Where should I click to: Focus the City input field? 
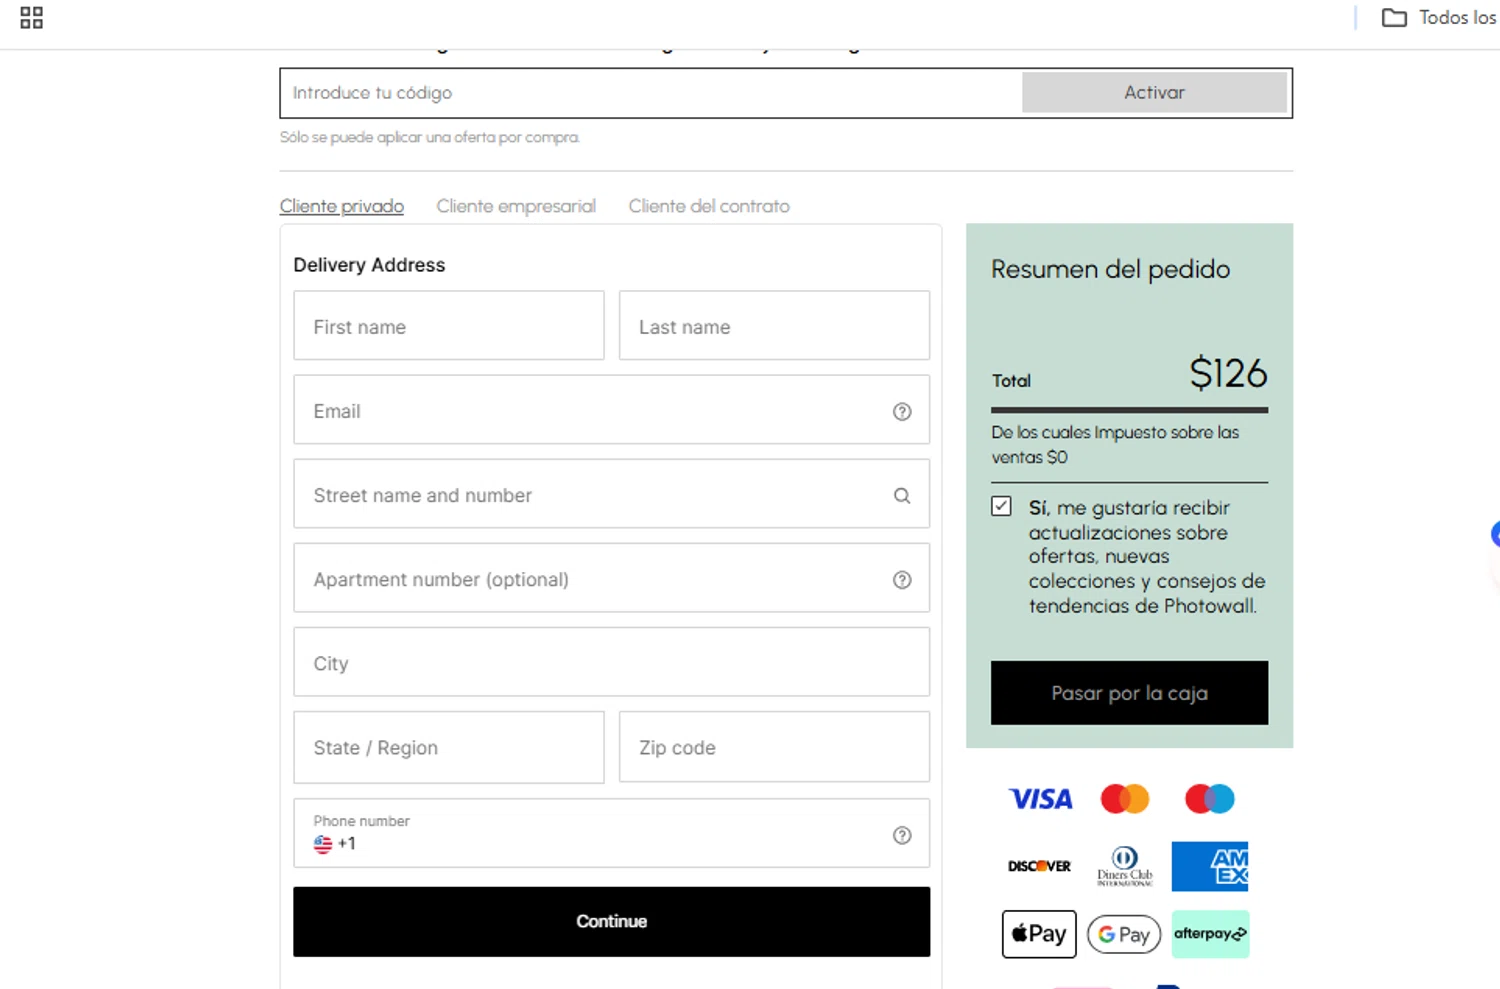click(x=611, y=662)
